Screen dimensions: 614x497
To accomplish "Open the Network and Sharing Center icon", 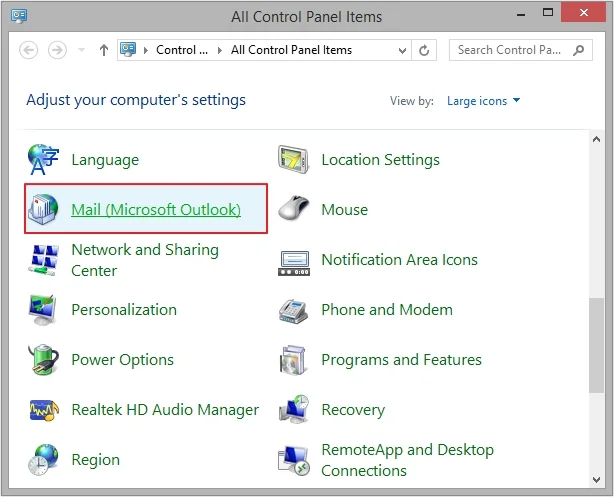I will pyautogui.click(x=43, y=260).
